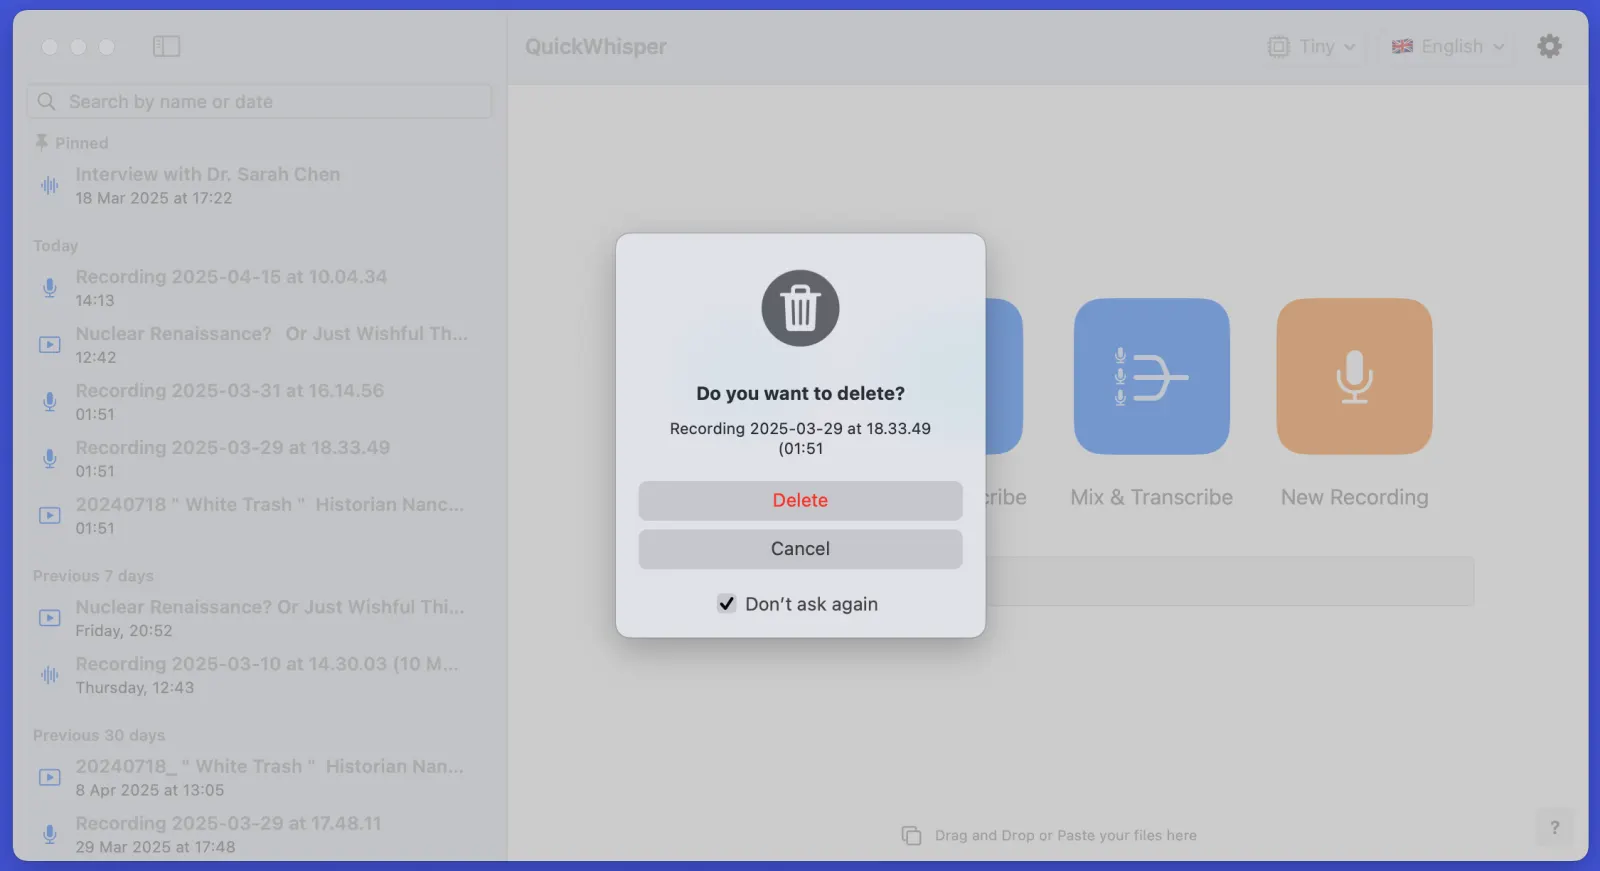Click Thursday, 12:43 timestamp

[x=135, y=687]
